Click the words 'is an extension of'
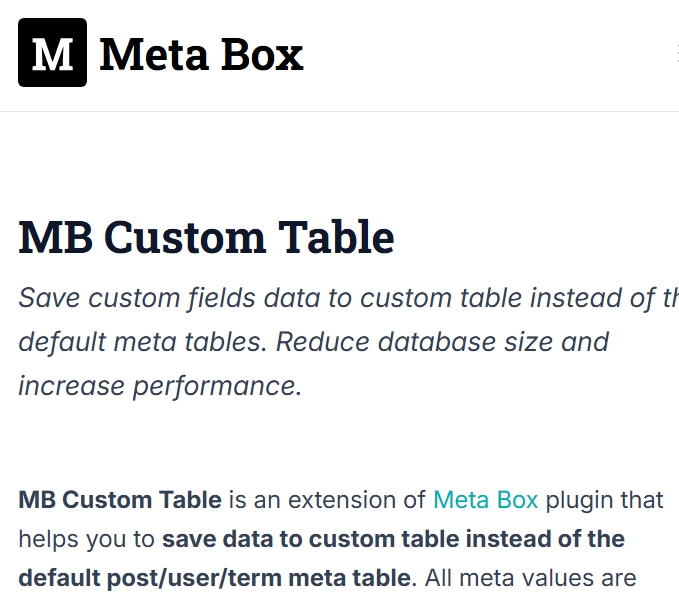 [x=327, y=500]
